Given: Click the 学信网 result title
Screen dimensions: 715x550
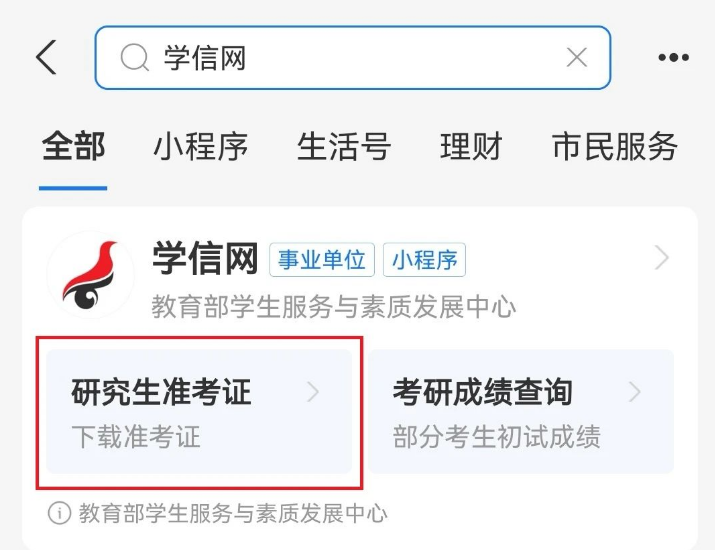Looking at the screenshot, I should coord(205,259).
